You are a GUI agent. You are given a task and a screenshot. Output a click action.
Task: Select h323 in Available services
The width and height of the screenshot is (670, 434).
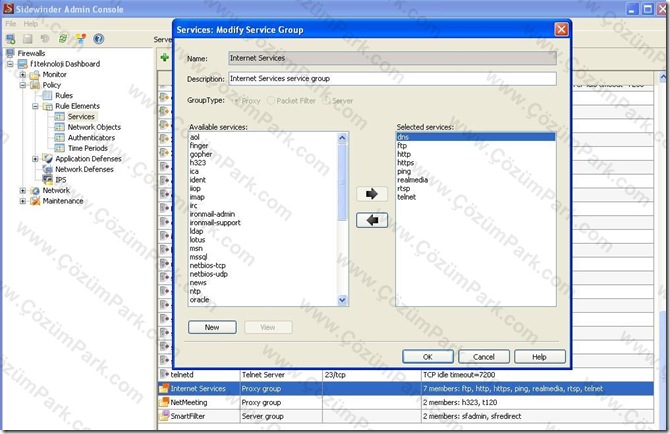coord(198,163)
